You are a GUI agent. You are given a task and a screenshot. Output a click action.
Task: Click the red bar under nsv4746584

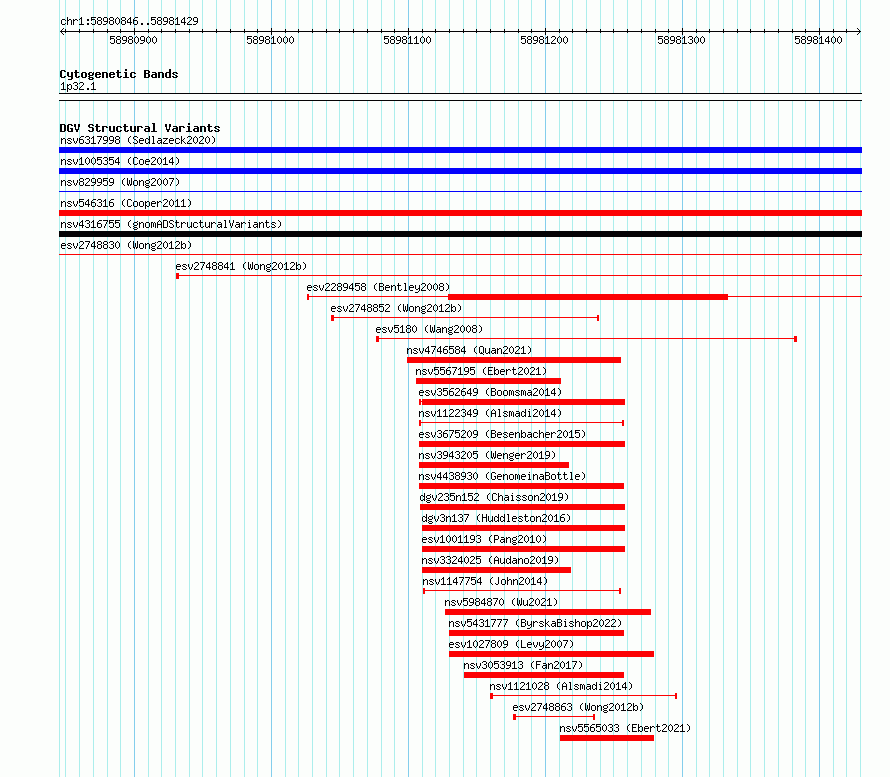click(514, 360)
